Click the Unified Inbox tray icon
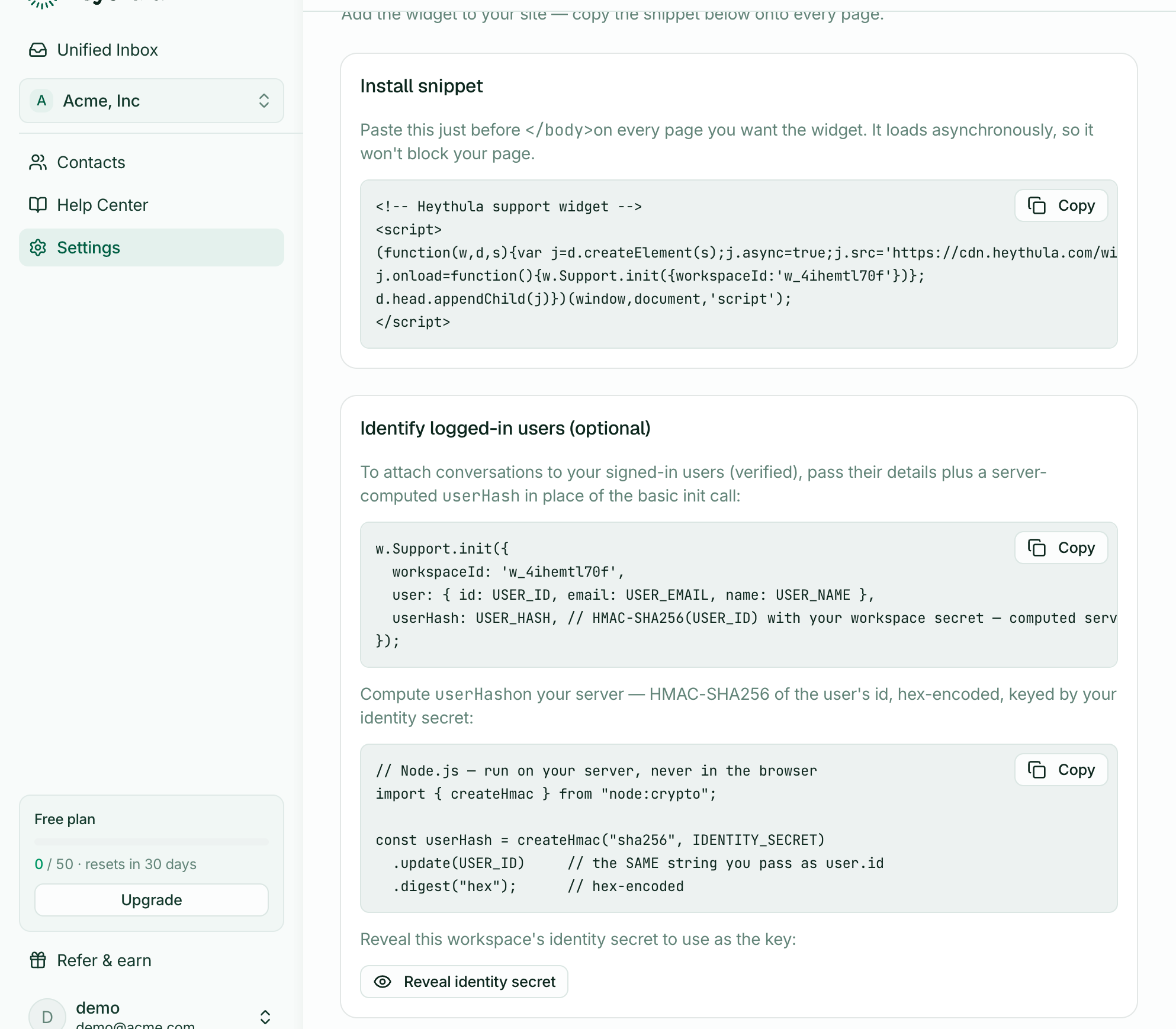The image size is (1176, 1029). point(38,50)
